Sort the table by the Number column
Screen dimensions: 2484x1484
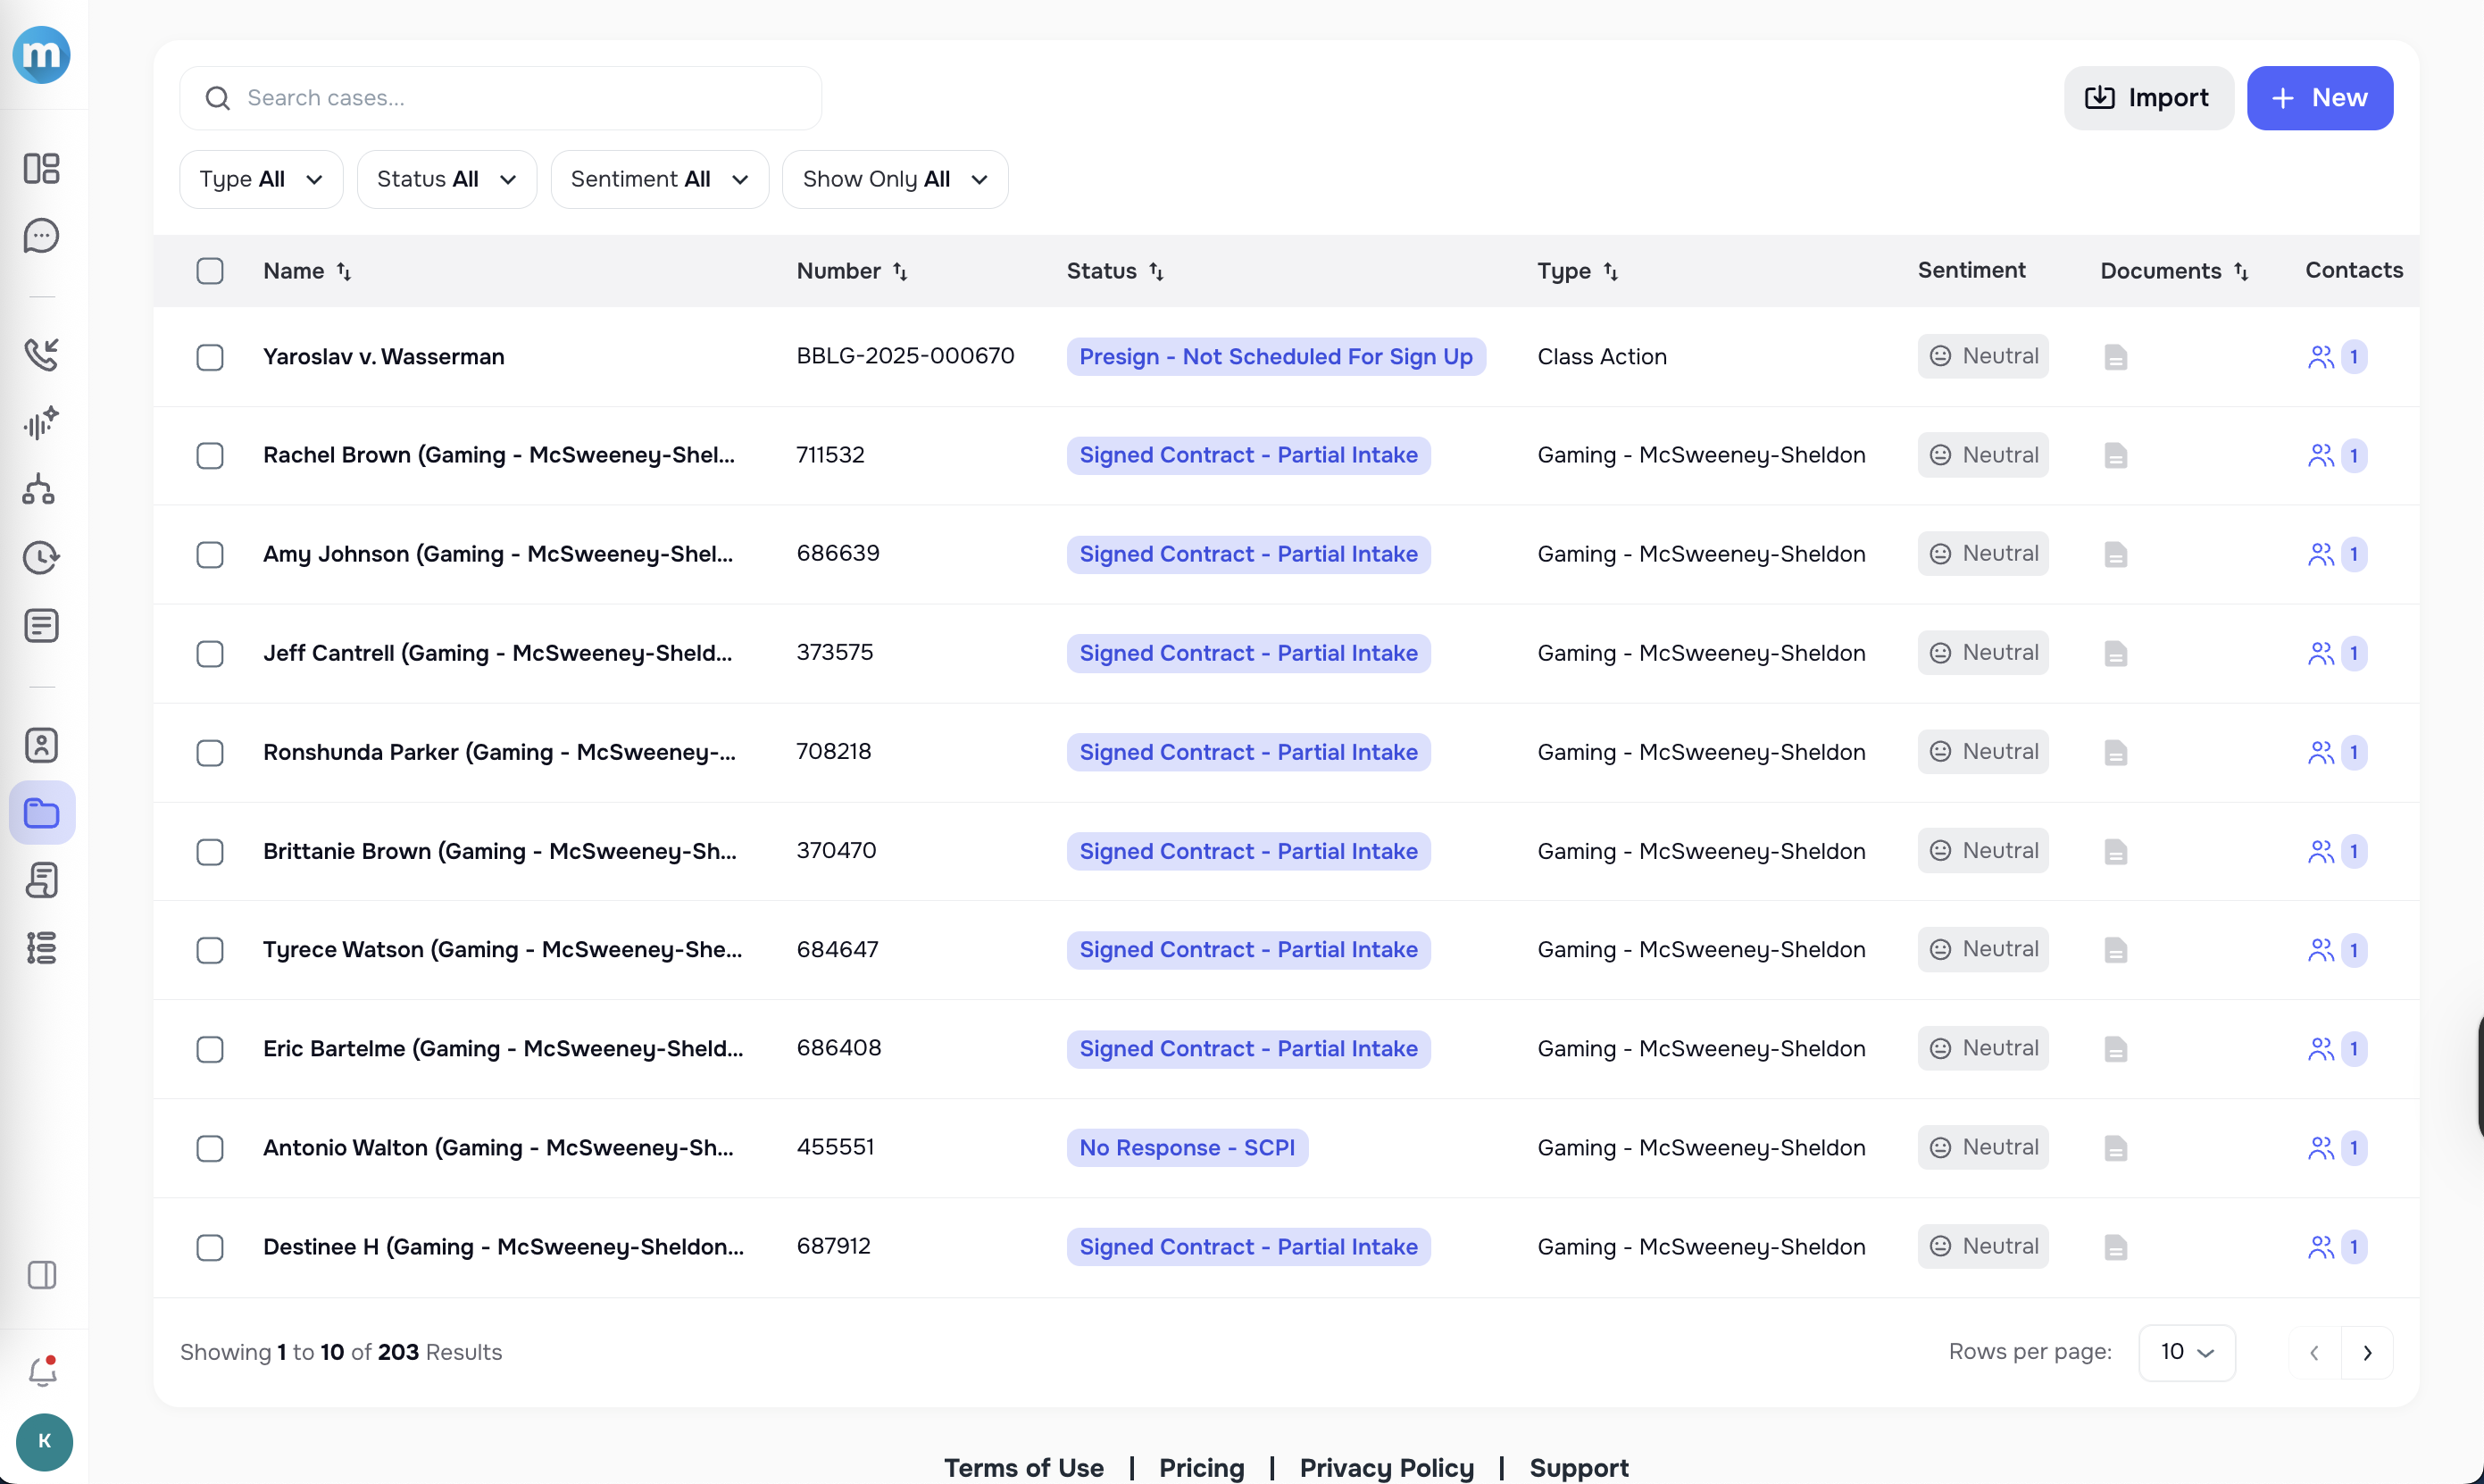(x=853, y=271)
